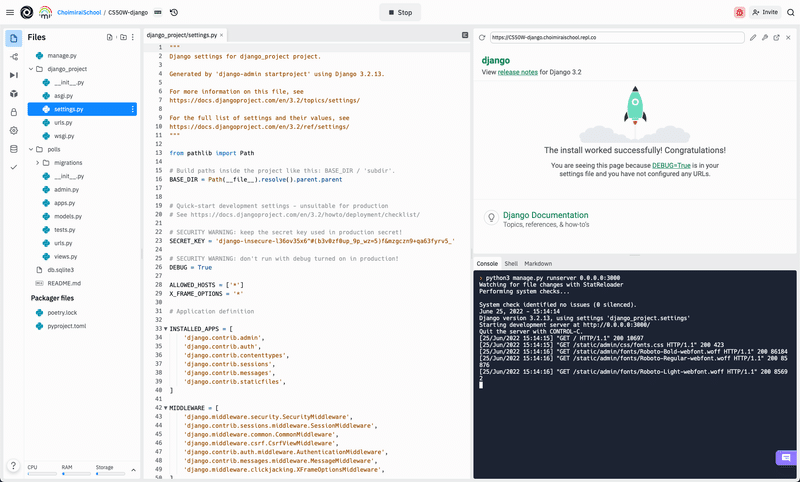Image resolution: width=800 pixels, height=482 pixels.
Task: Open the chat support bubble
Action: (786, 458)
